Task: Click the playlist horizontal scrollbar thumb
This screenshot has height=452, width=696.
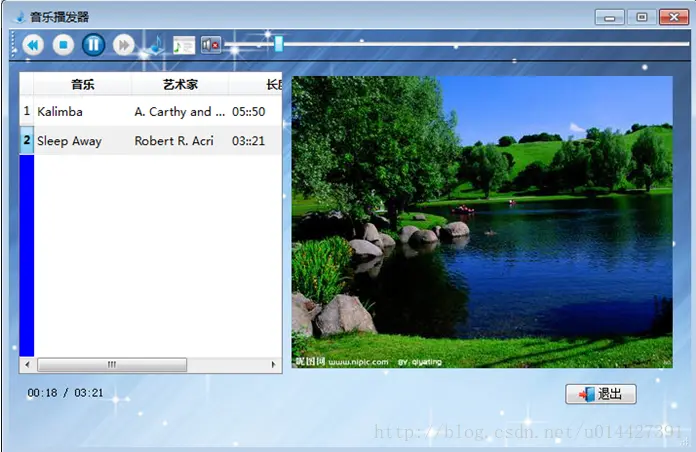Action: [x=112, y=365]
